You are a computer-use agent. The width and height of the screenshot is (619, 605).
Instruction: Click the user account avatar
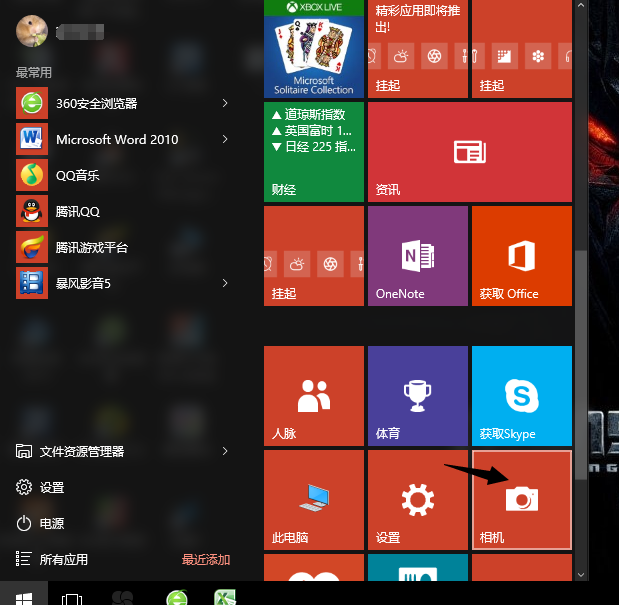(x=32, y=31)
